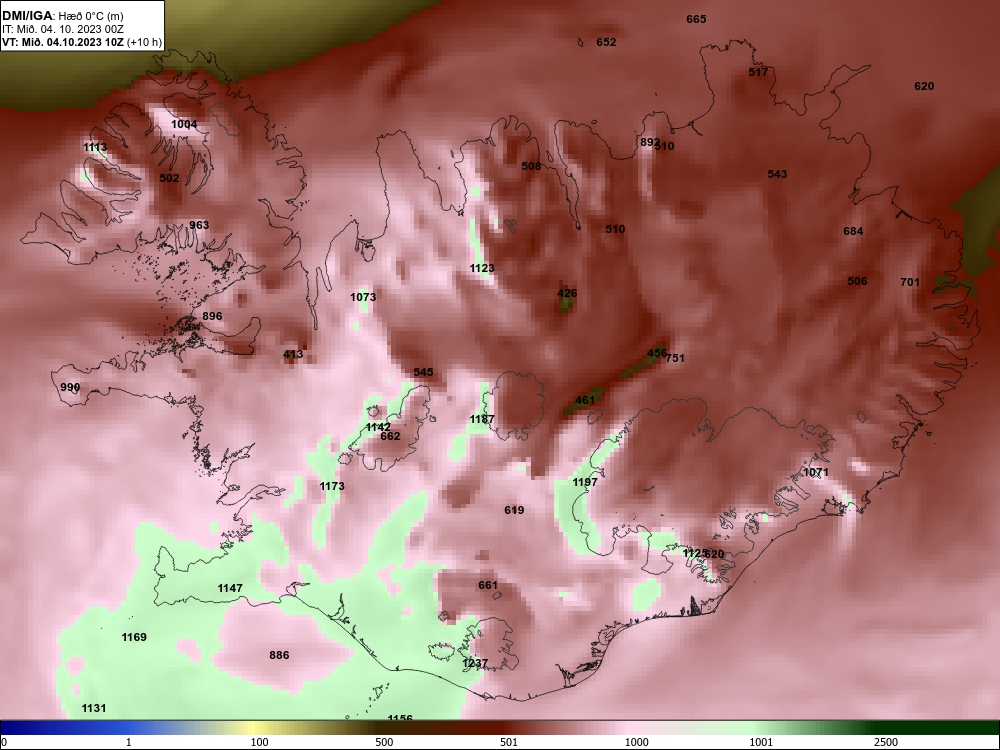1000x750 pixels.
Task: Select the 661 value on the southern glacier
Action: [488, 585]
